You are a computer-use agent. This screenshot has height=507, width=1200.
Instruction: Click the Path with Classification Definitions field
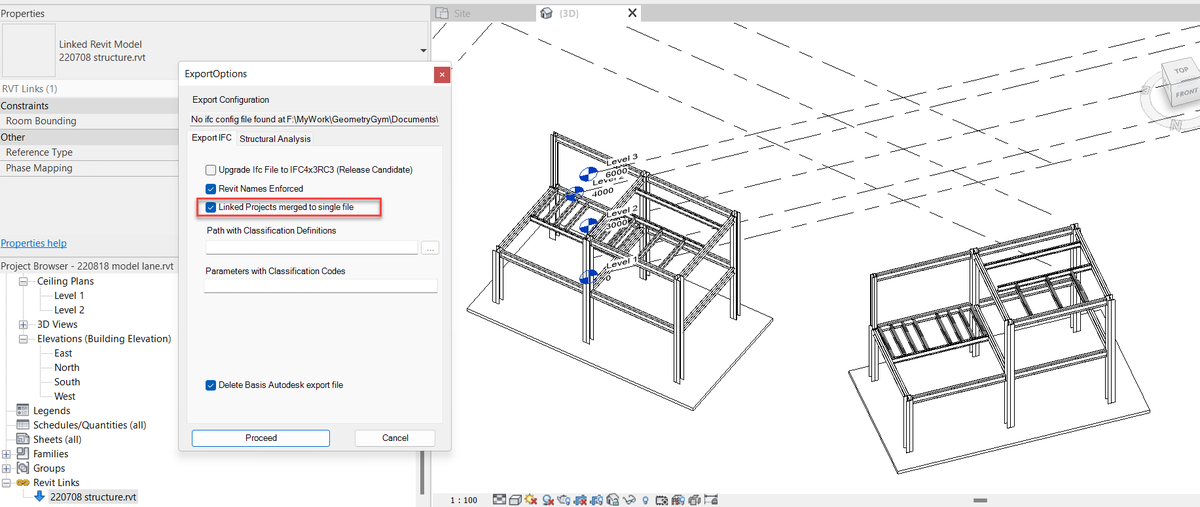point(311,247)
